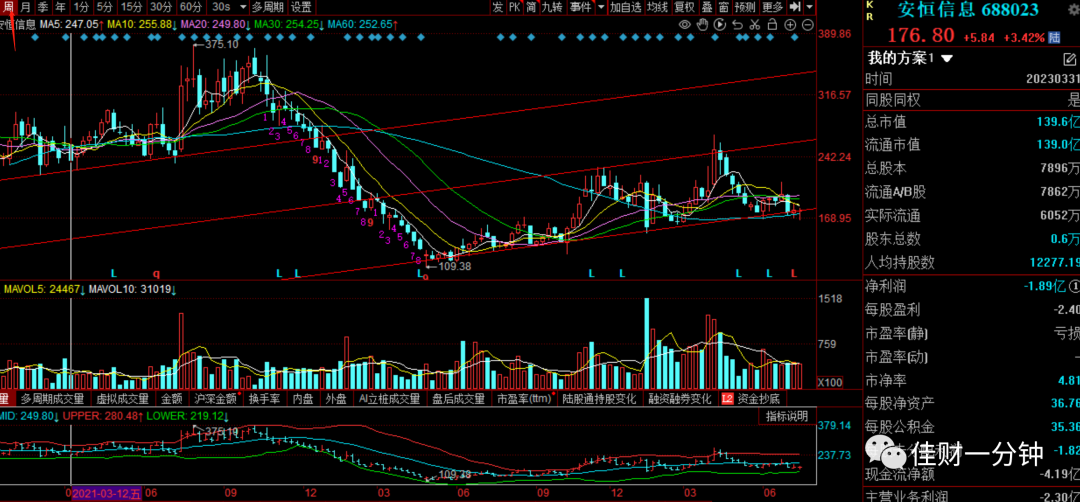Viewport: 1080px width, 502px height.
Task: Click the 2021-03-12 date marker on axis
Action: (x=106, y=494)
